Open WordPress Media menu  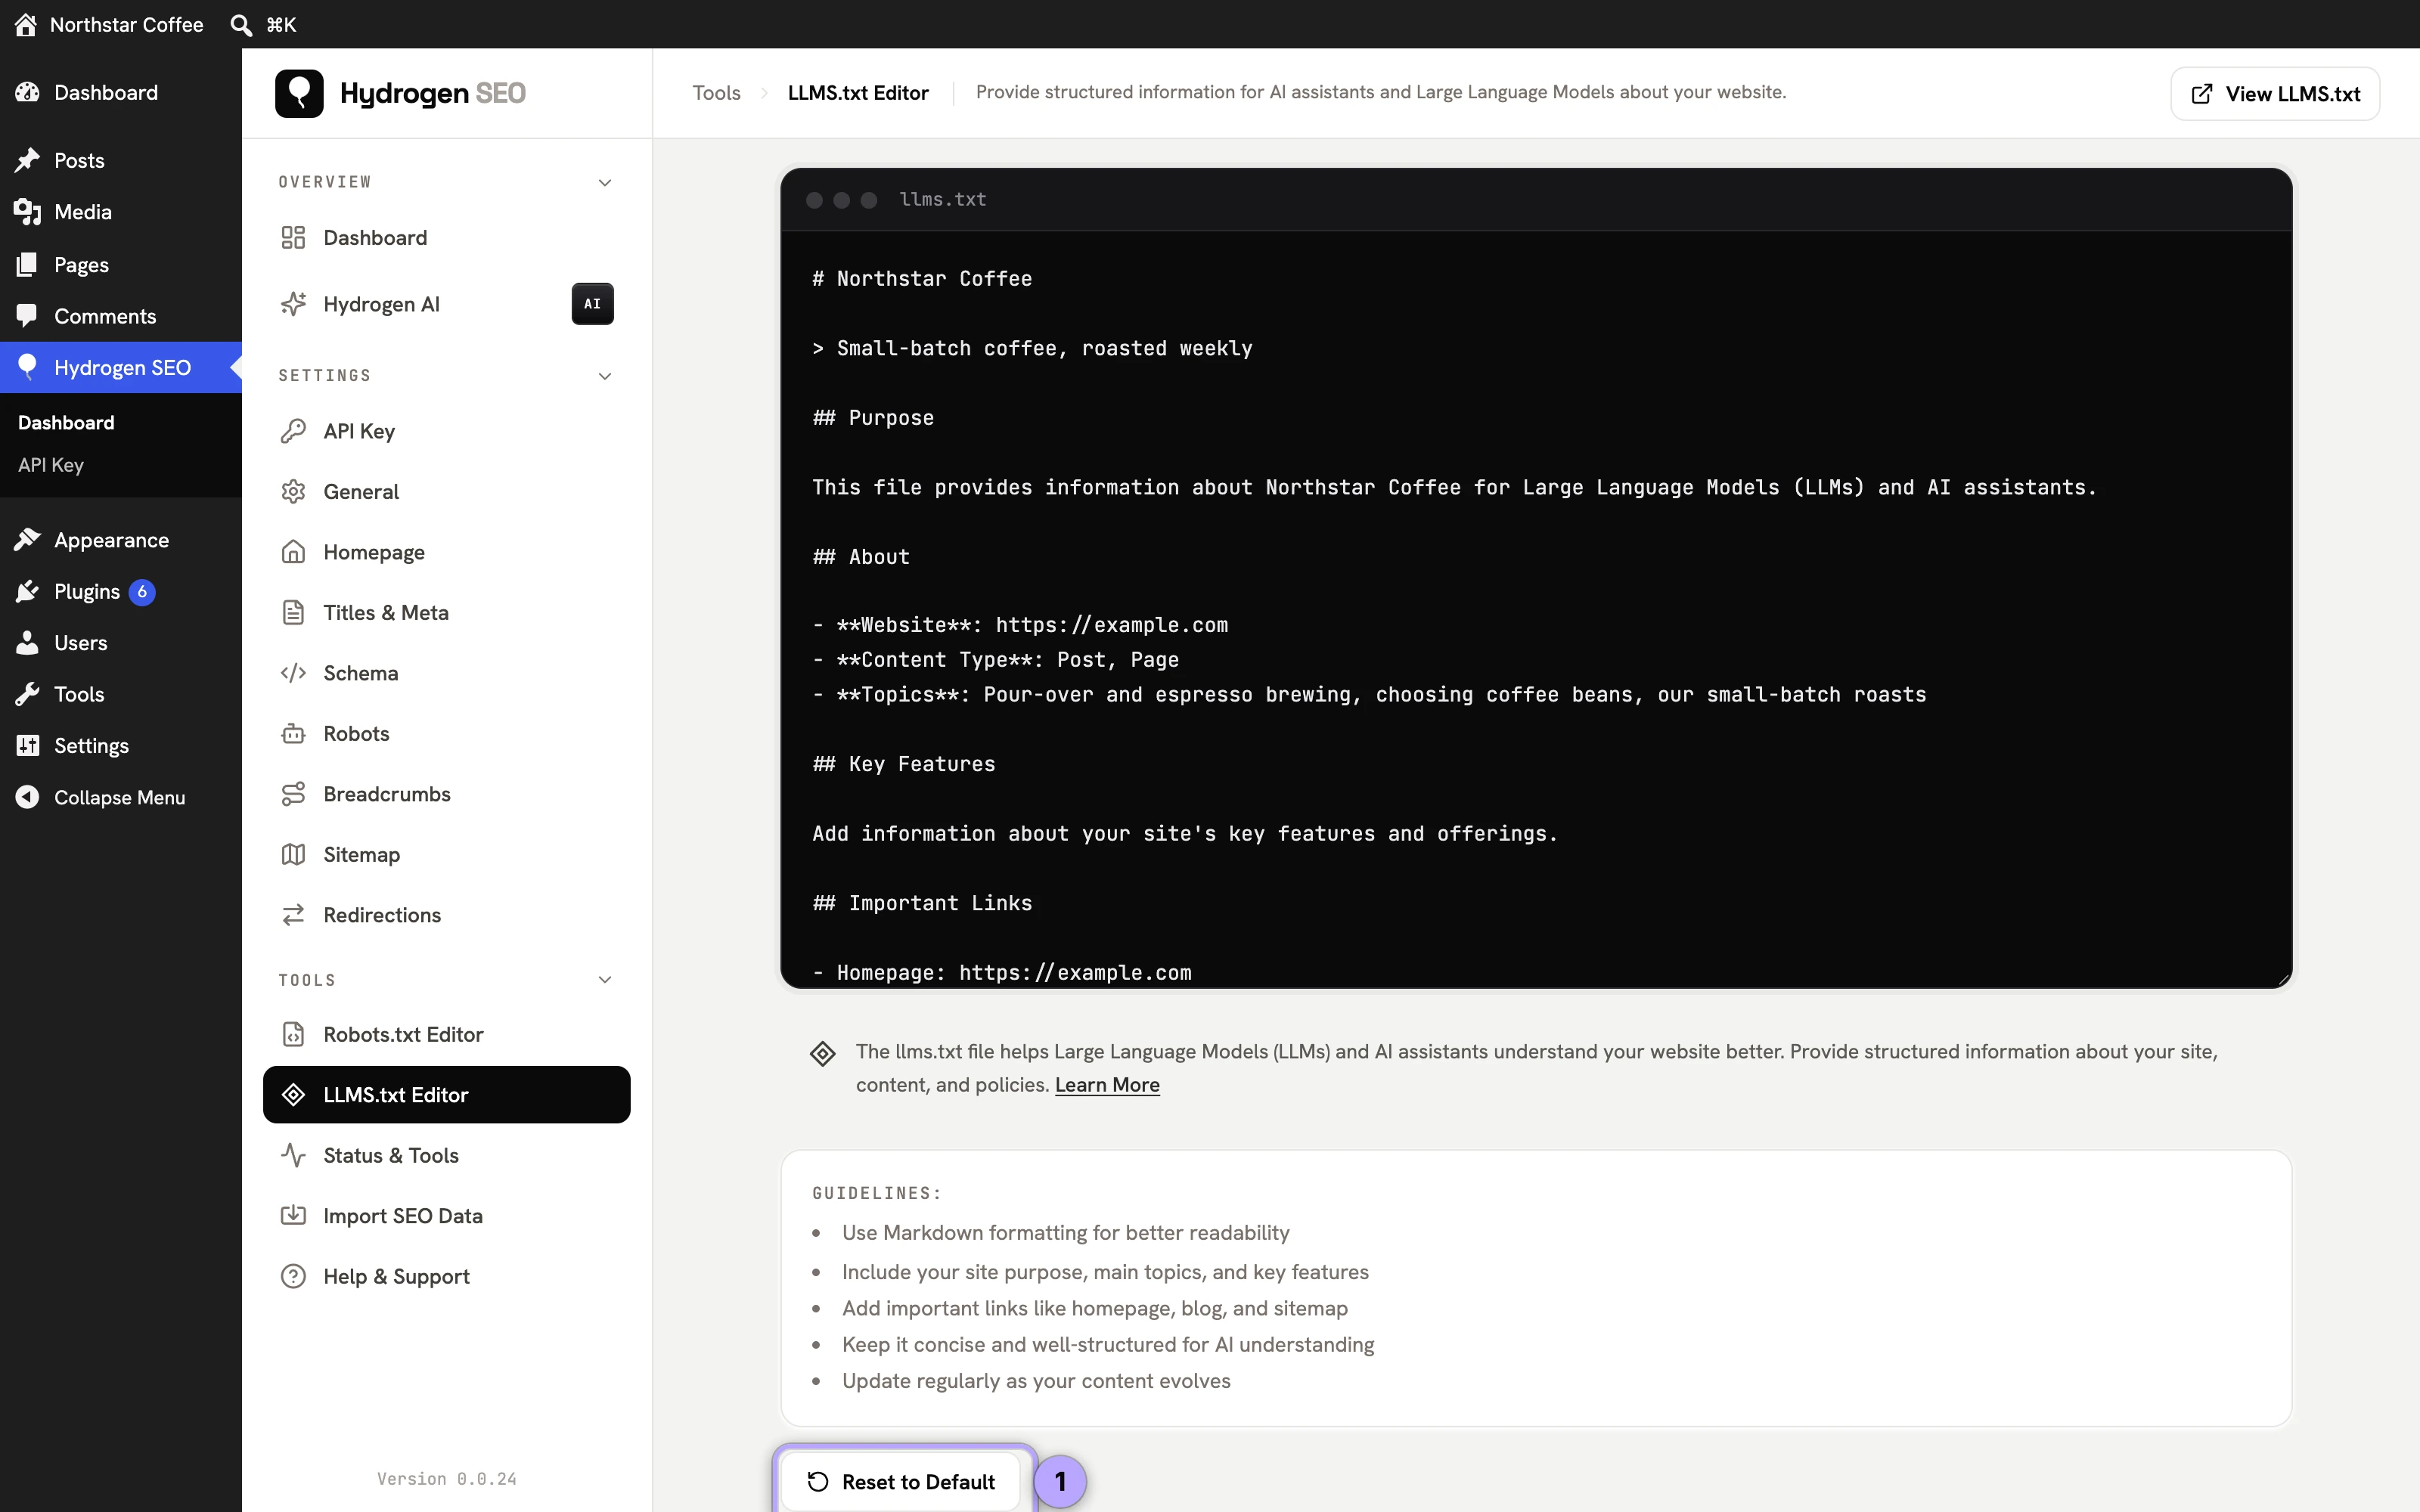tap(121, 212)
